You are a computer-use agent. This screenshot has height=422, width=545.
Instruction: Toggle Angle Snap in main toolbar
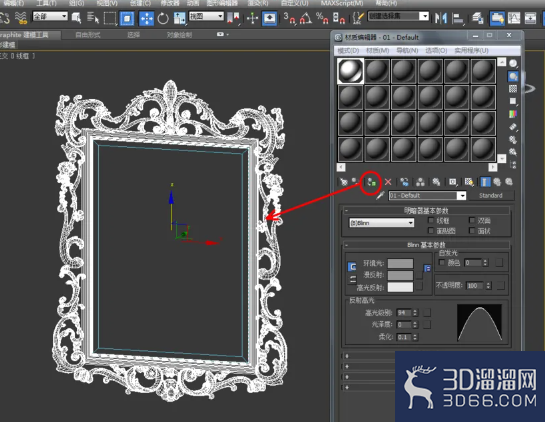306,18
